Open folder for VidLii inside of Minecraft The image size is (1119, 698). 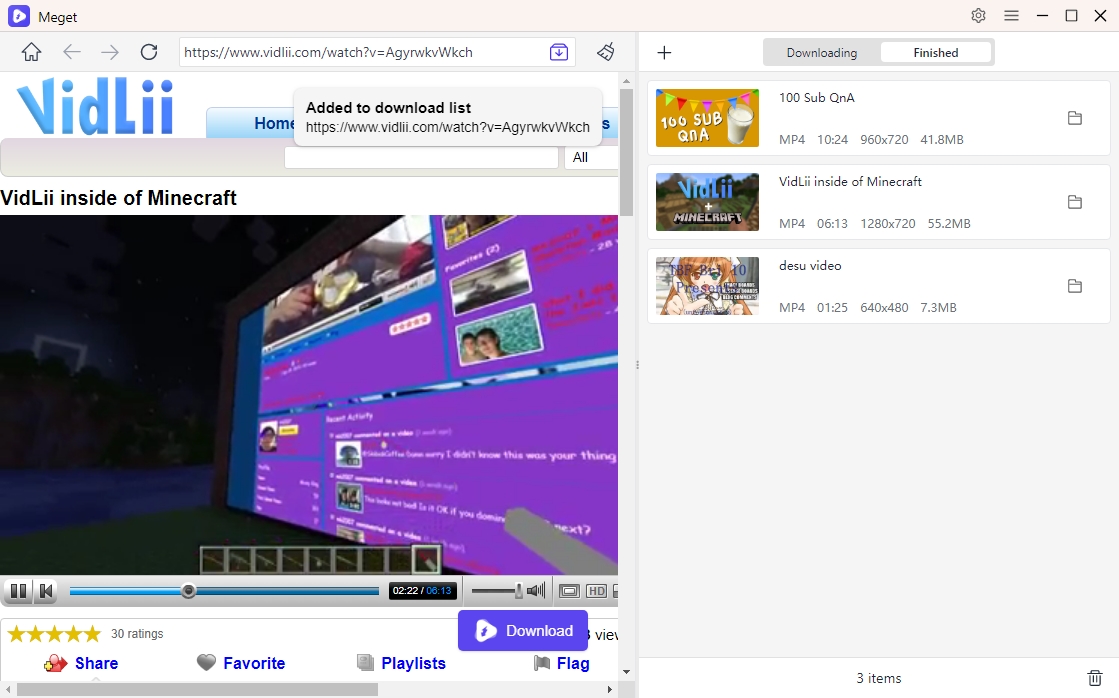[1075, 202]
